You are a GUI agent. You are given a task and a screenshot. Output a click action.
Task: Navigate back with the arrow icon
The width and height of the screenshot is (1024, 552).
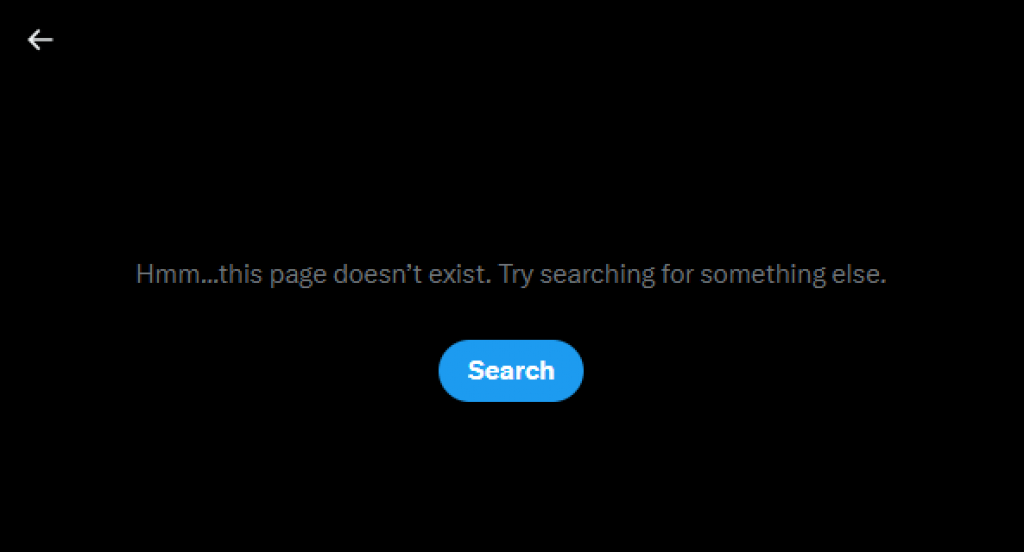pos(40,40)
